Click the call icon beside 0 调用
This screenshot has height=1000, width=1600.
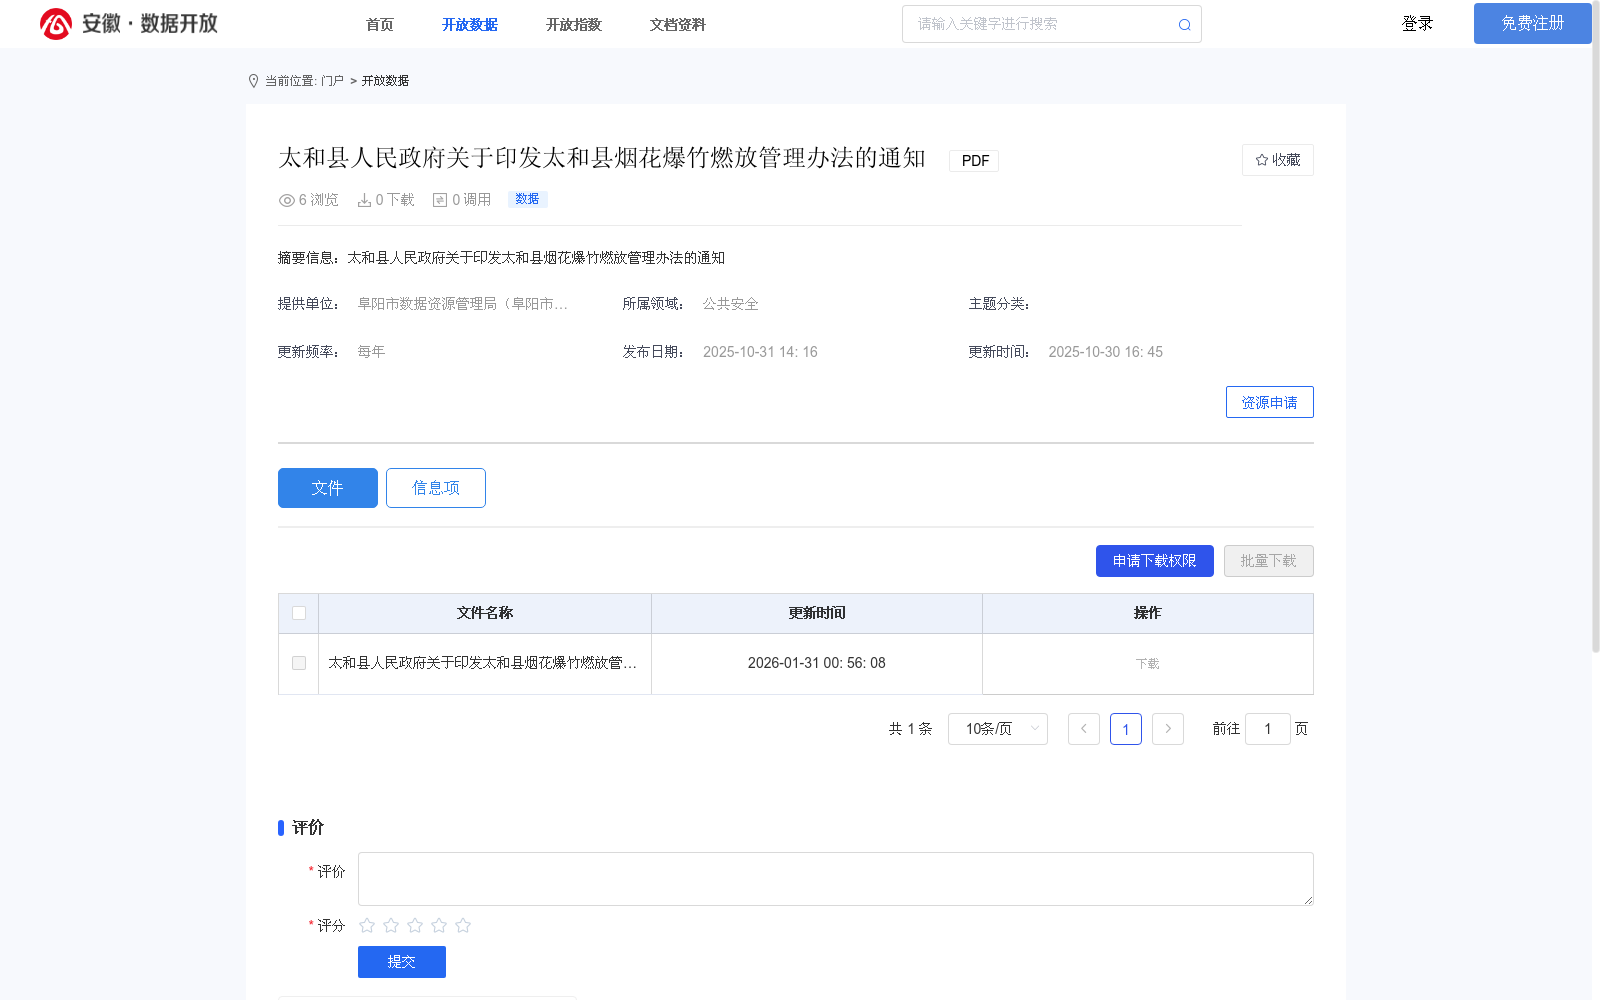[x=440, y=200]
